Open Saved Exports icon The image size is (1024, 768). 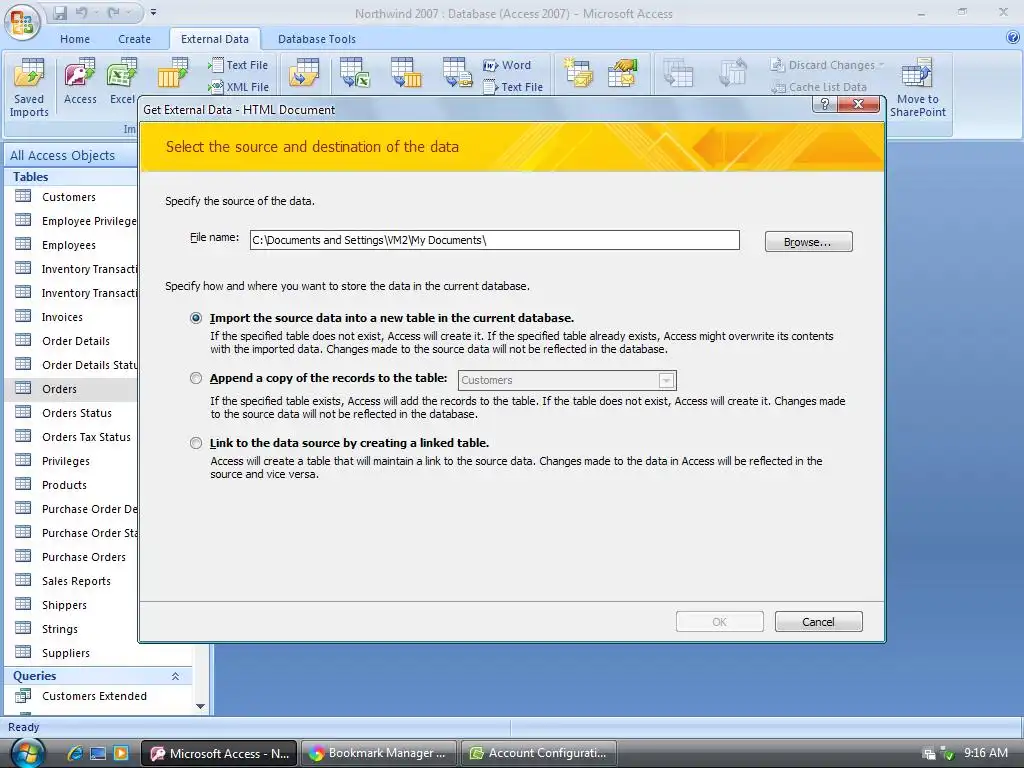pyautogui.click(x=304, y=72)
